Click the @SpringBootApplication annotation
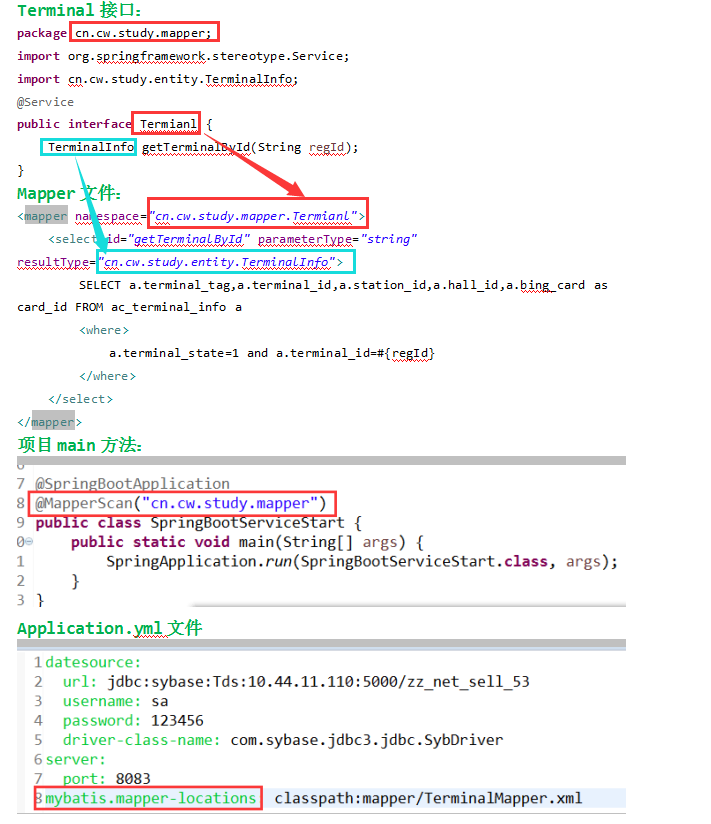This screenshot has width=711, height=824. [132, 483]
